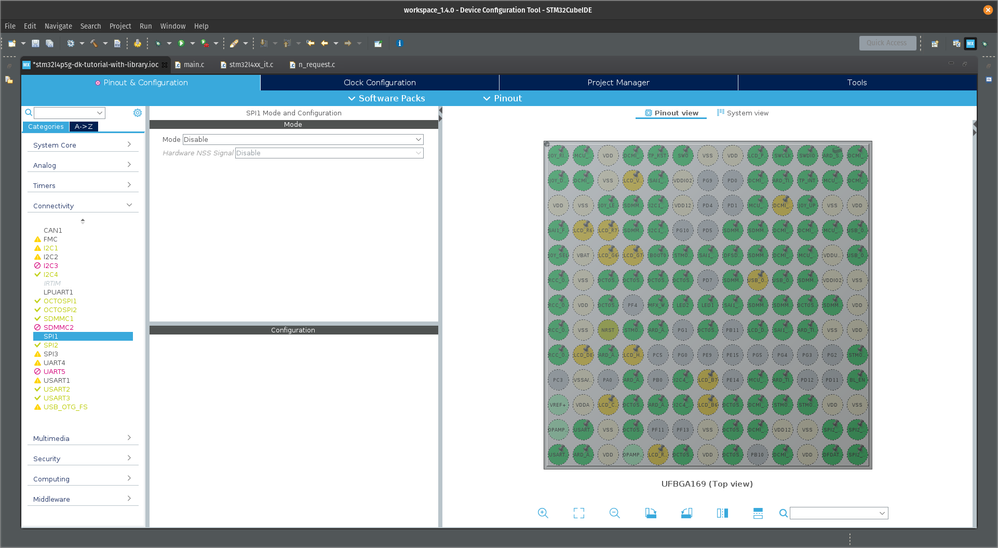Click the yellow robot code generation icon
The width and height of the screenshot is (998, 548).
pos(137,43)
